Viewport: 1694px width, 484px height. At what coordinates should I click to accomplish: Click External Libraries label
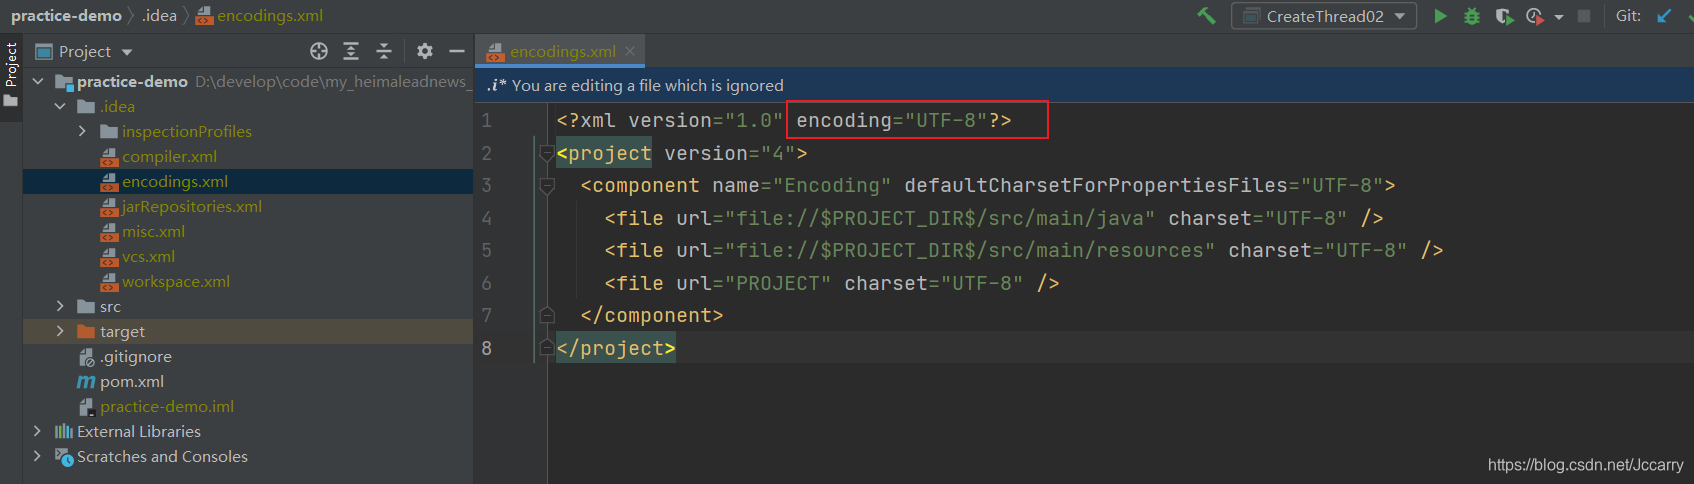coord(139,431)
